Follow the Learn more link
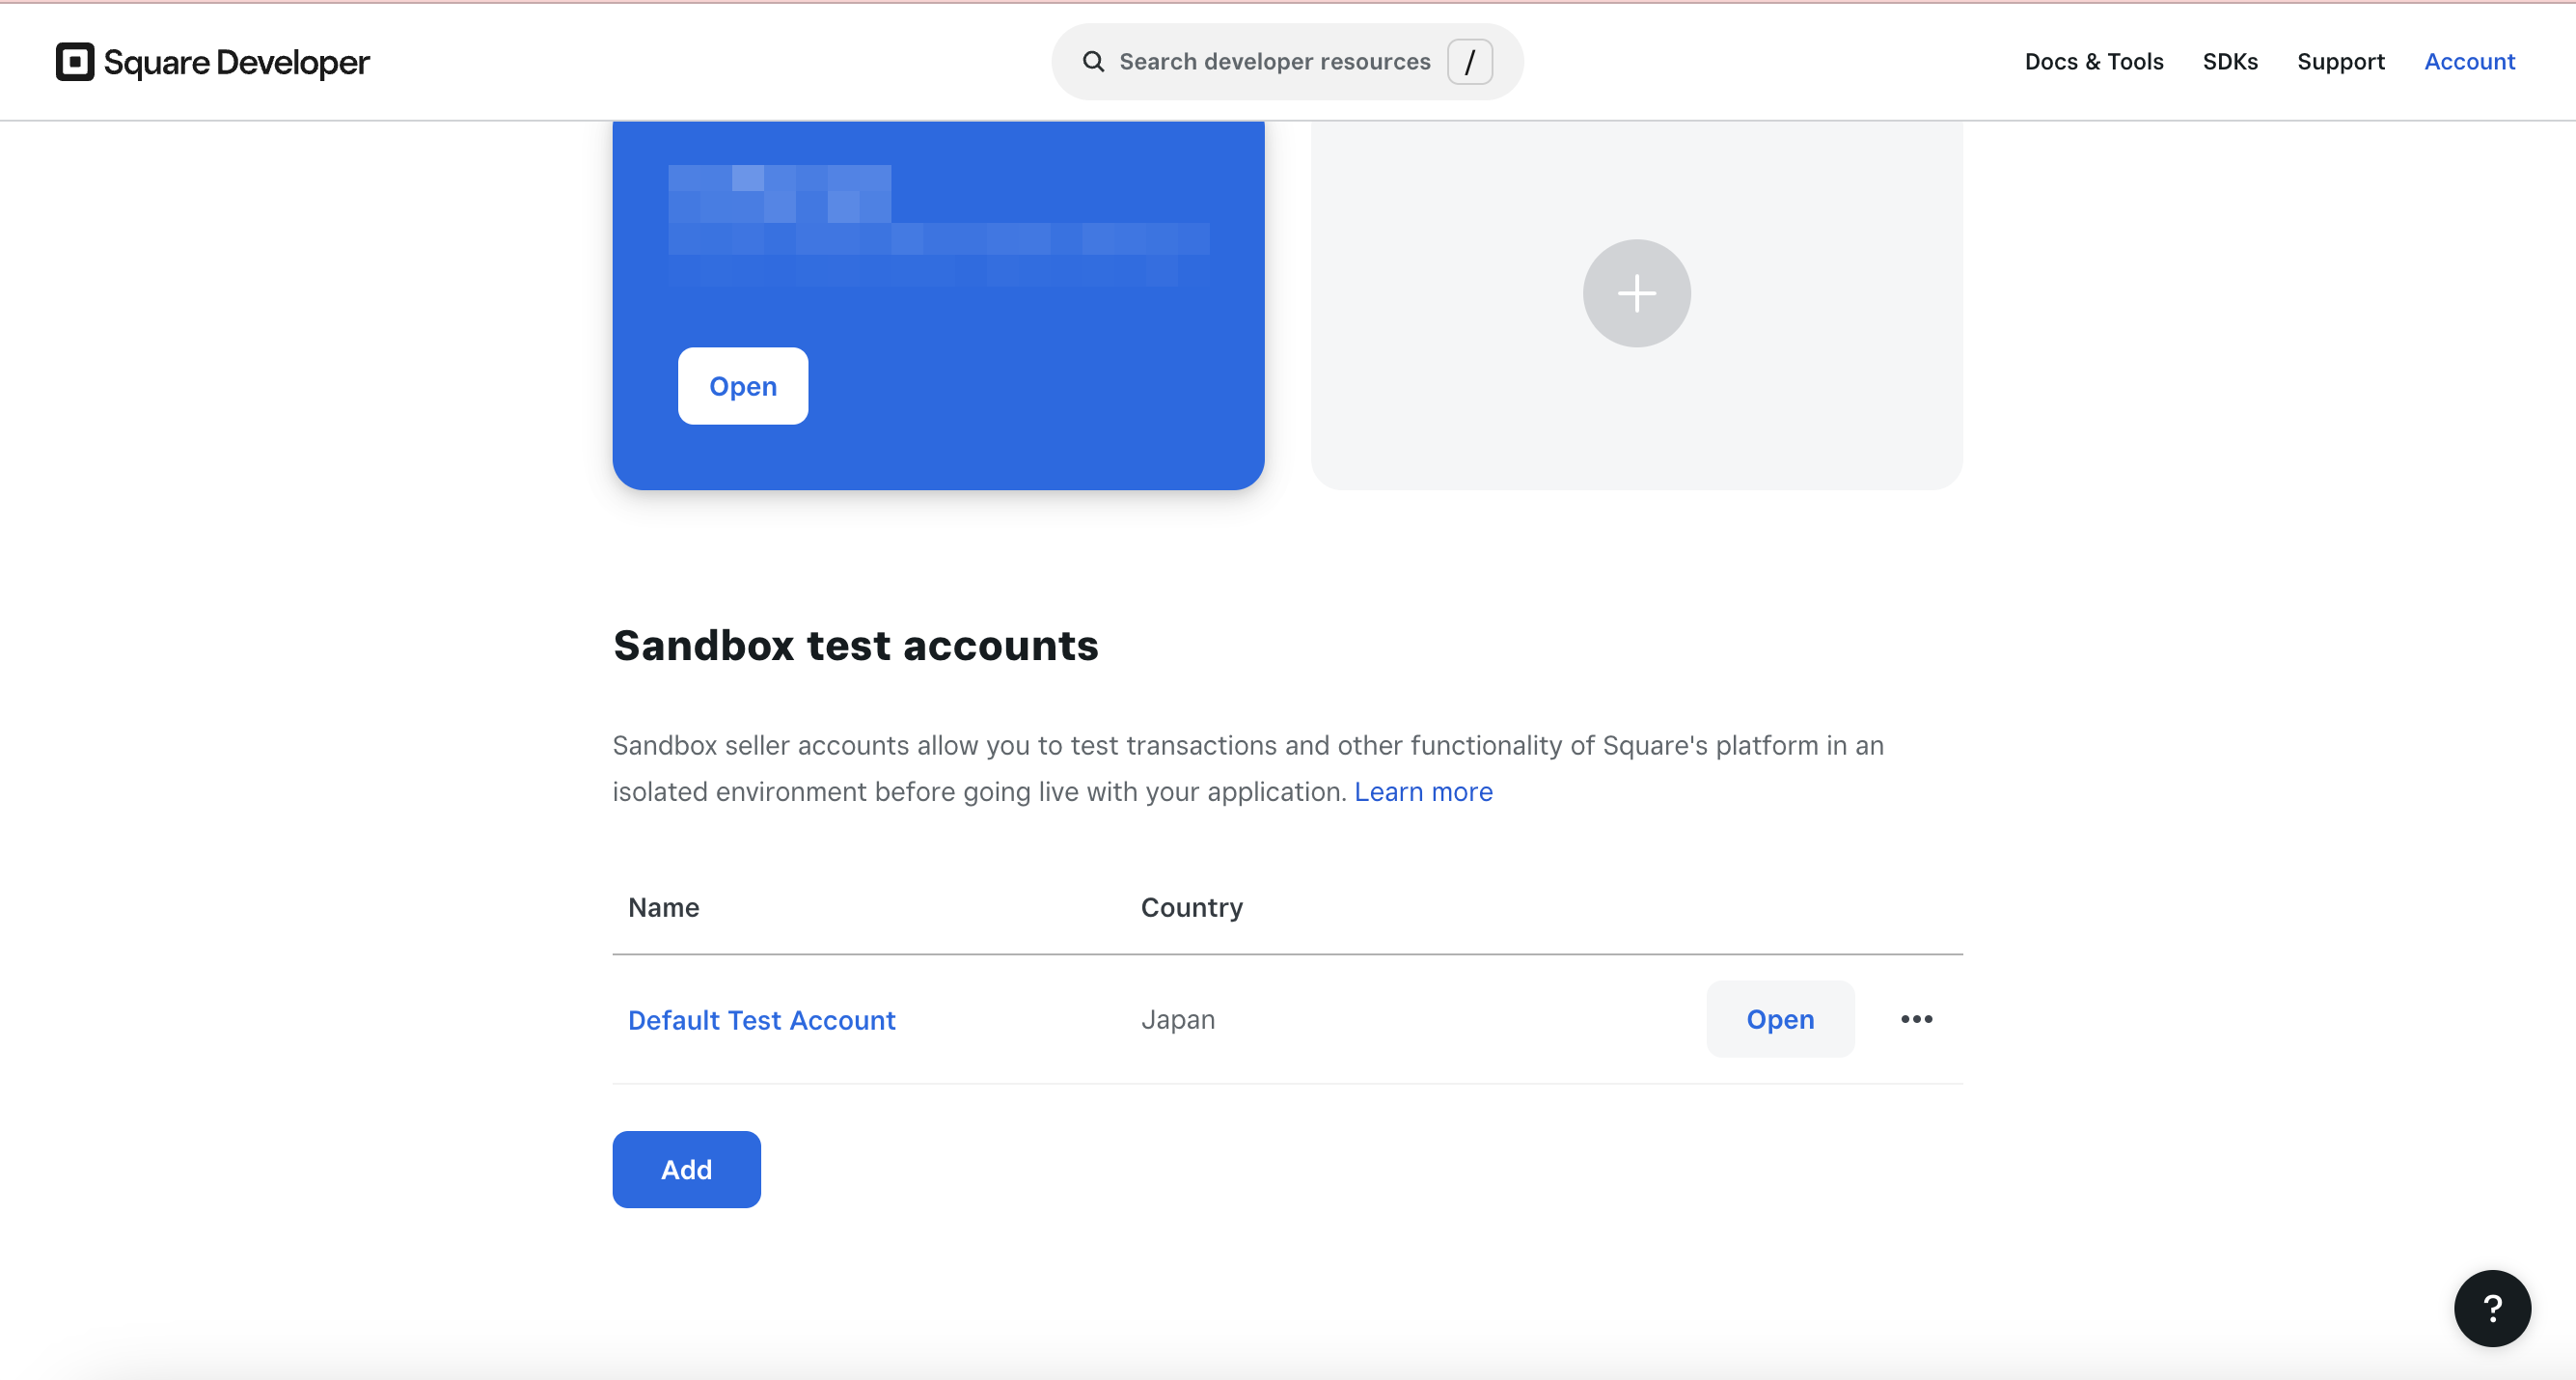This screenshot has width=2576, height=1380. tap(1422, 792)
